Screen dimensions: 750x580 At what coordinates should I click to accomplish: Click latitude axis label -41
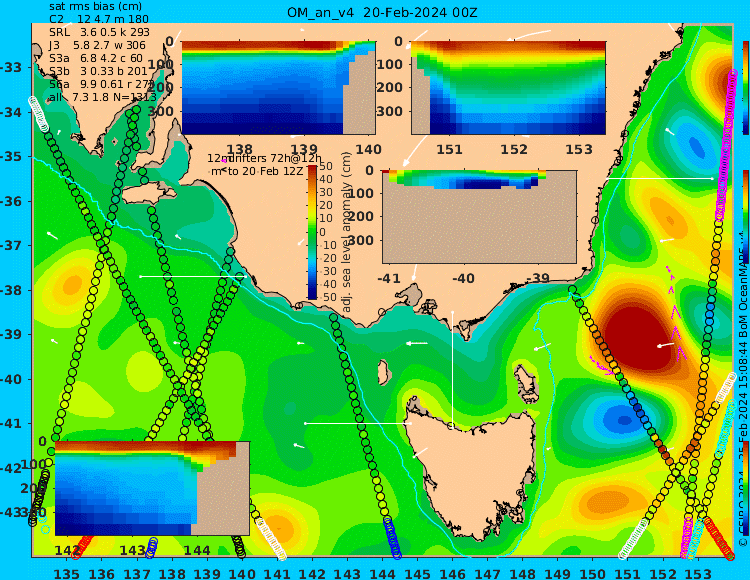(10, 424)
